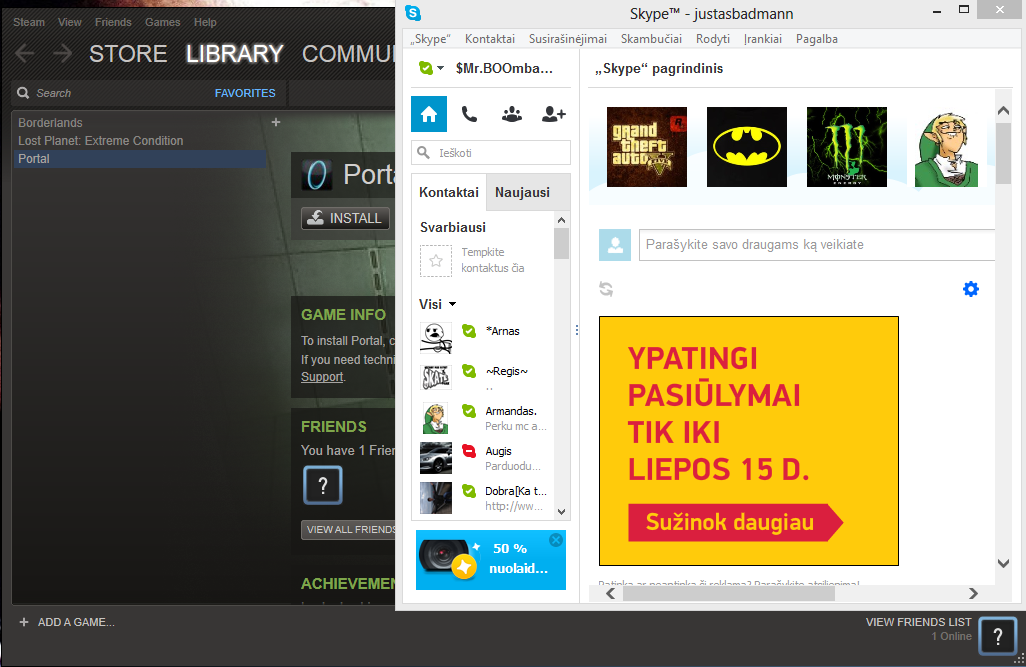This screenshot has height=667, width=1026.
Task: Open the Grand Theft Auto avatar thumbnail
Action: pyautogui.click(x=647, y=147)
